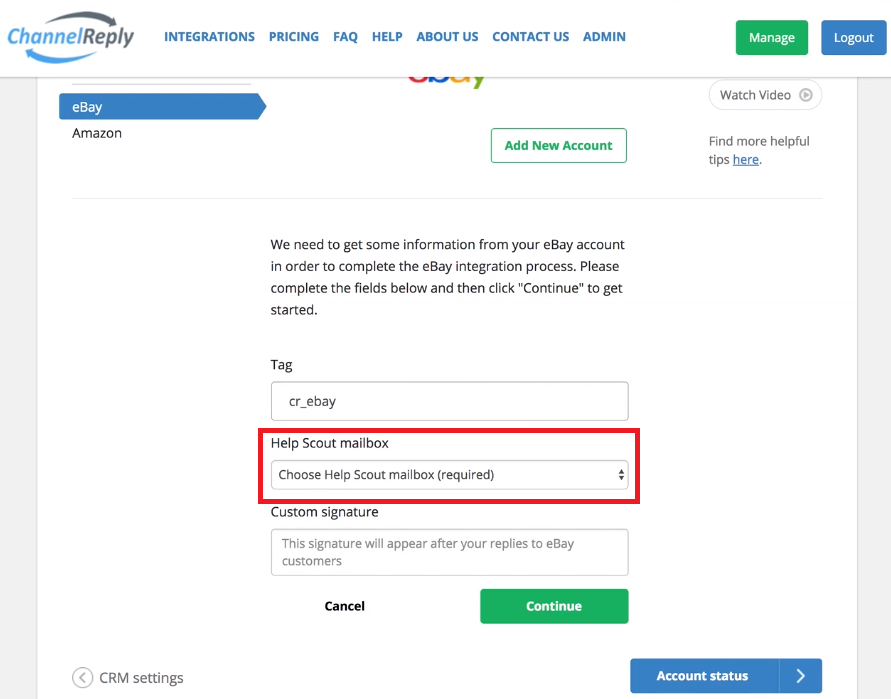Screen dimensions: 891x699
Task: Switch to the Amazon sidebar item
Action: coord(97,133)
